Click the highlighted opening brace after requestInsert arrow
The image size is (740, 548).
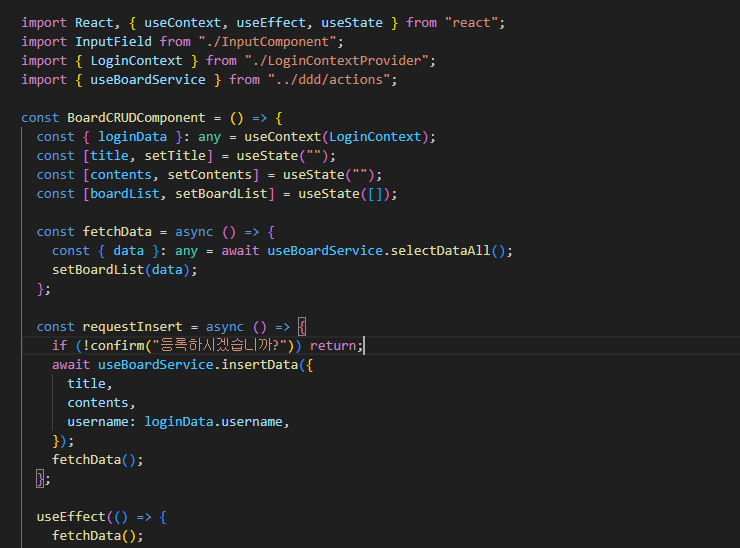tap(302, 327)
